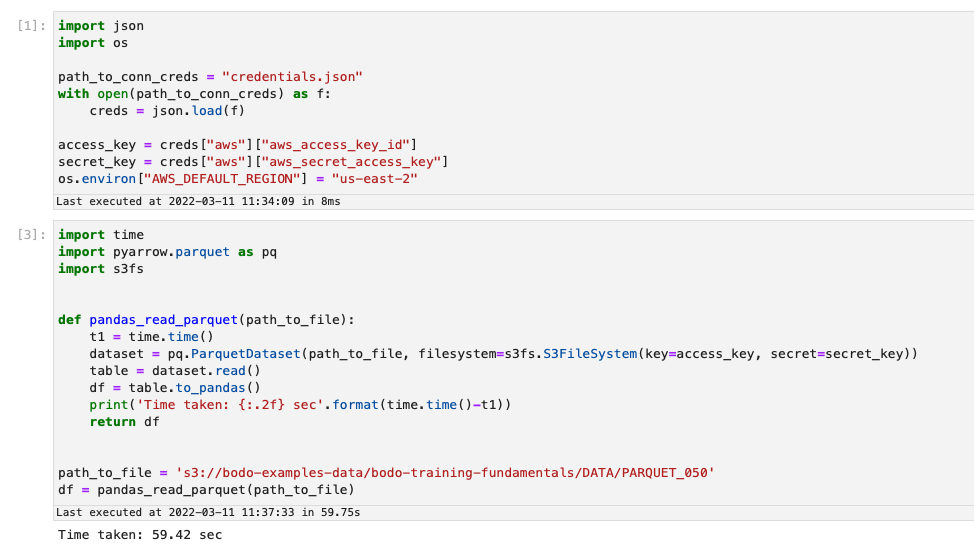Click the 'import s3fs' line

point(101,268)
